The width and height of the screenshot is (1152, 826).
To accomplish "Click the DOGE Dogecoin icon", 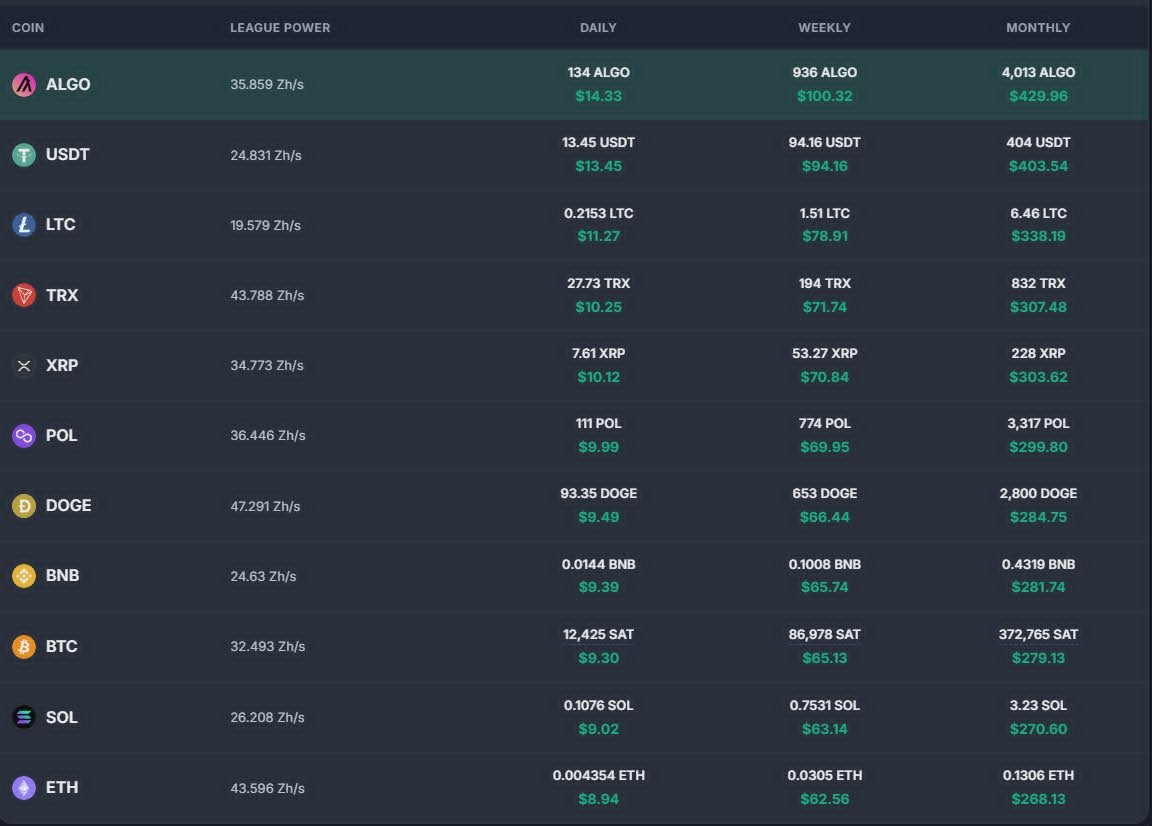I will pos(24,506).
